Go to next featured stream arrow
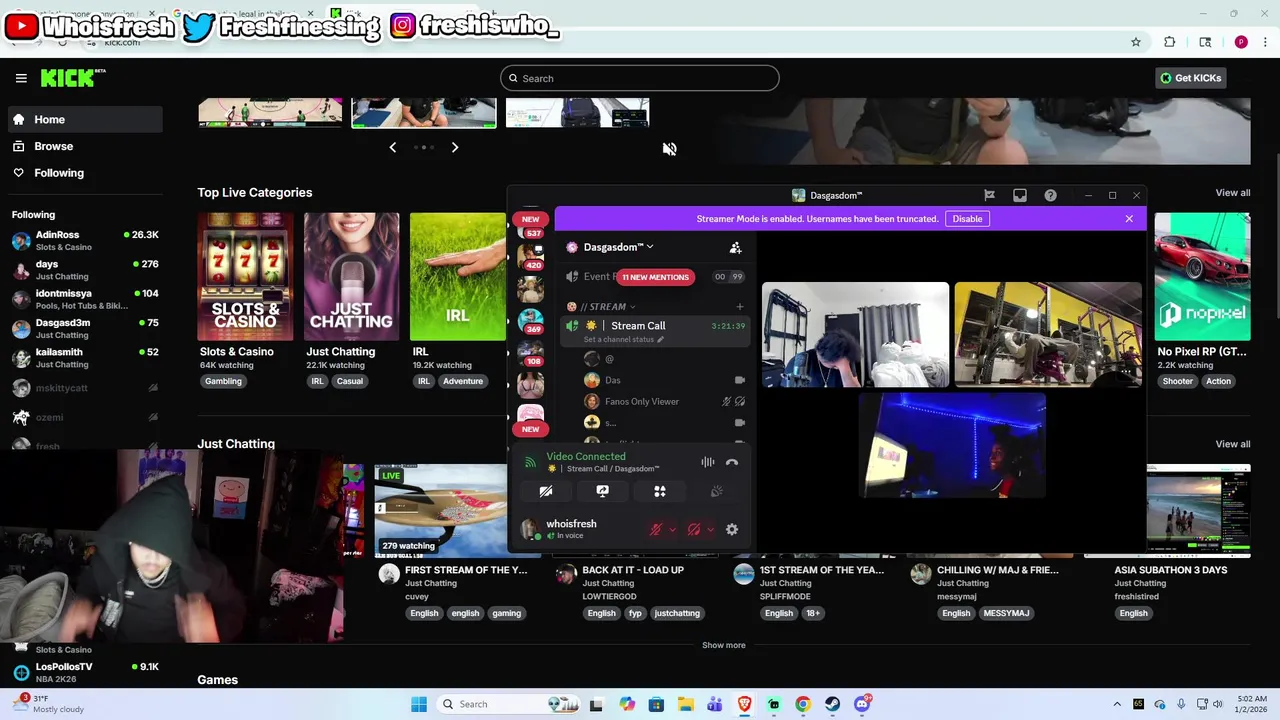Image resolution: width=1280 pixels, height=720 pixels. pyautogui.click(x=455, y=147)
